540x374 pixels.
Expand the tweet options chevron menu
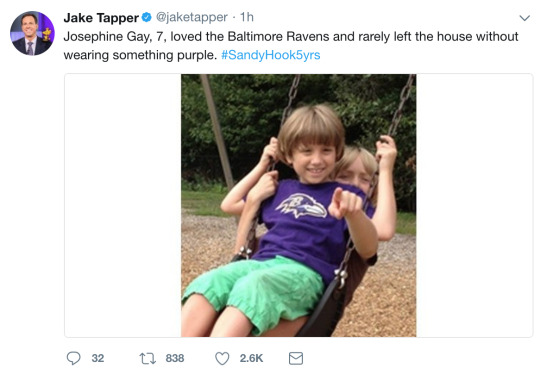point(525,18)
